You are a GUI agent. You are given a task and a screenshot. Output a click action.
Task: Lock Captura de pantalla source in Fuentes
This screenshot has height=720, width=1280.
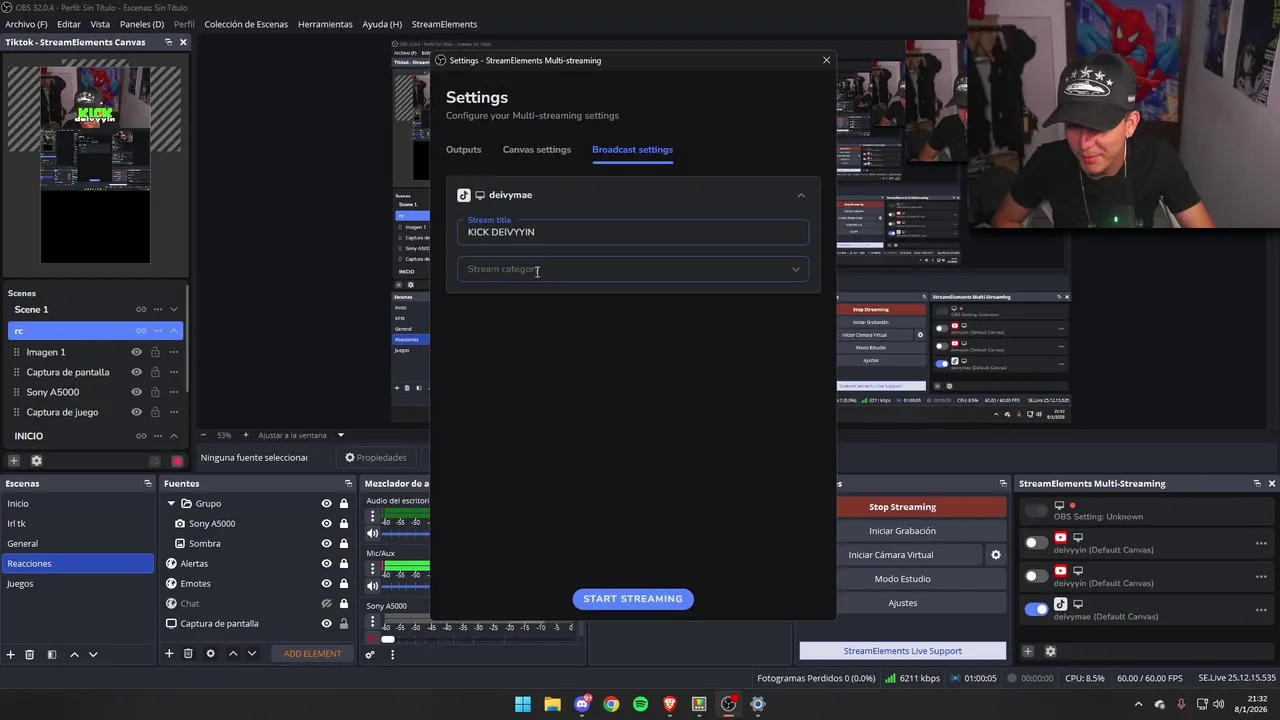[x=343, y=624]
